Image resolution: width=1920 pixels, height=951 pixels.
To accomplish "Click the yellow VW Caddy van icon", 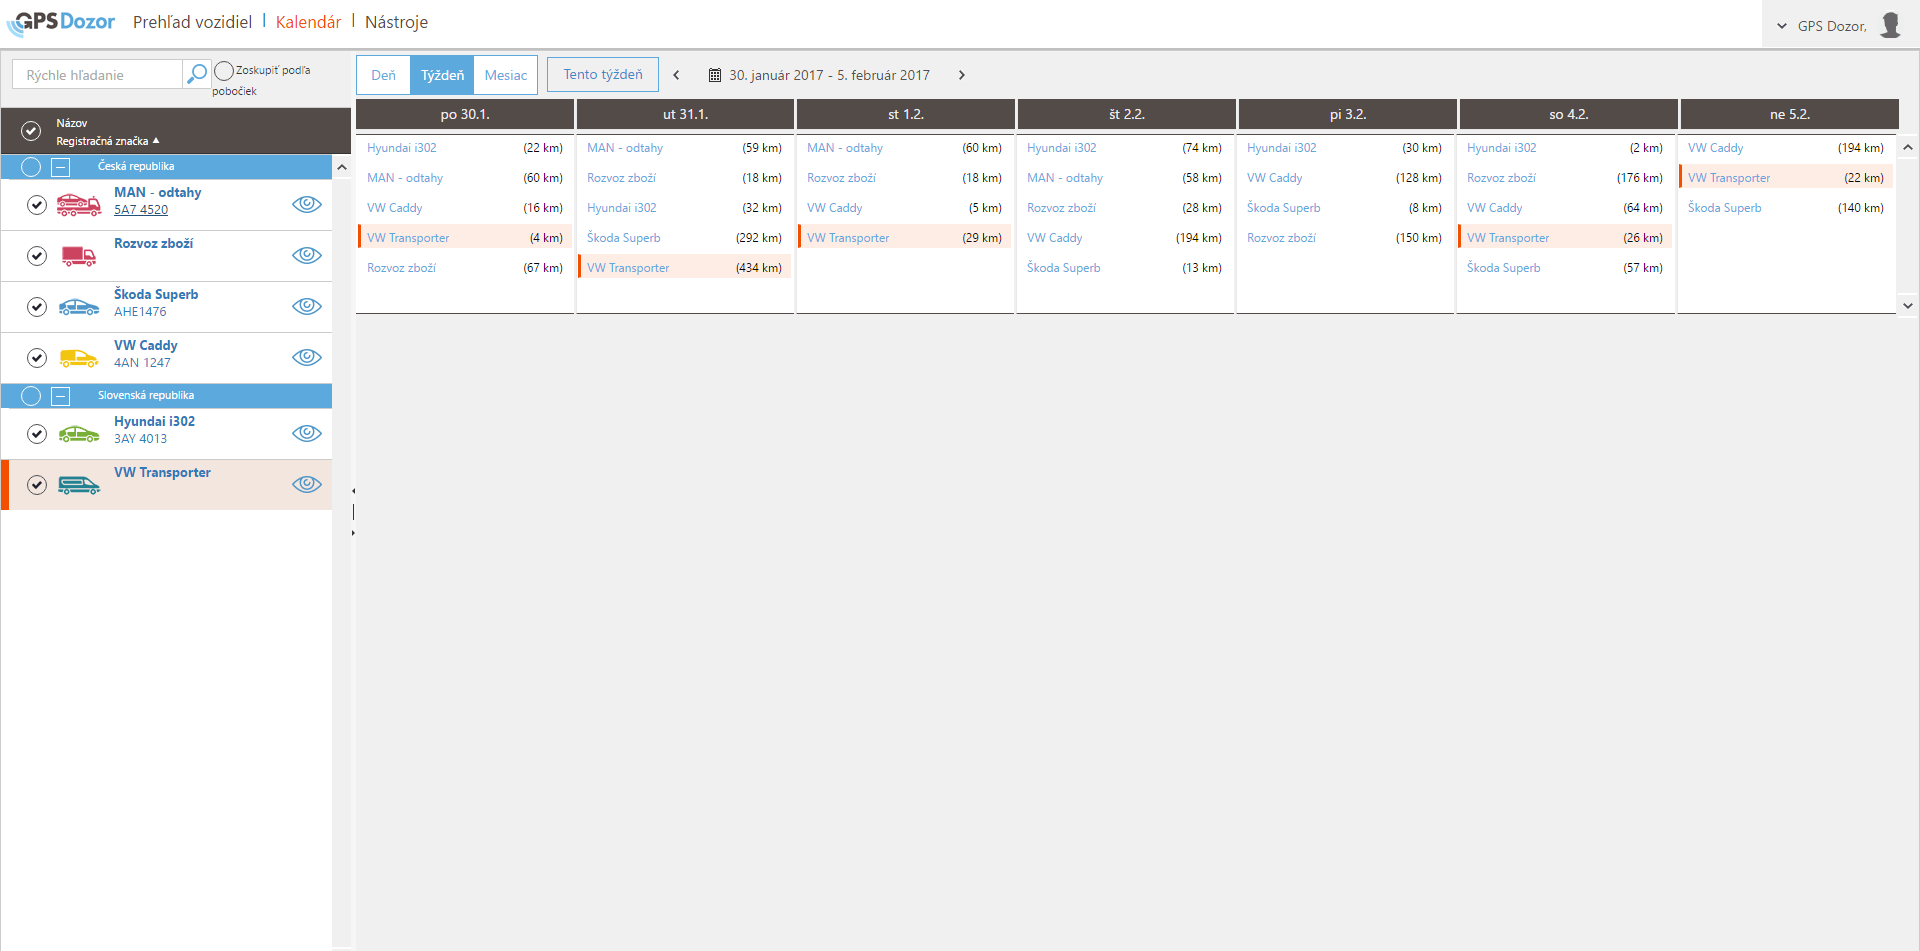I will click(78, 358).
